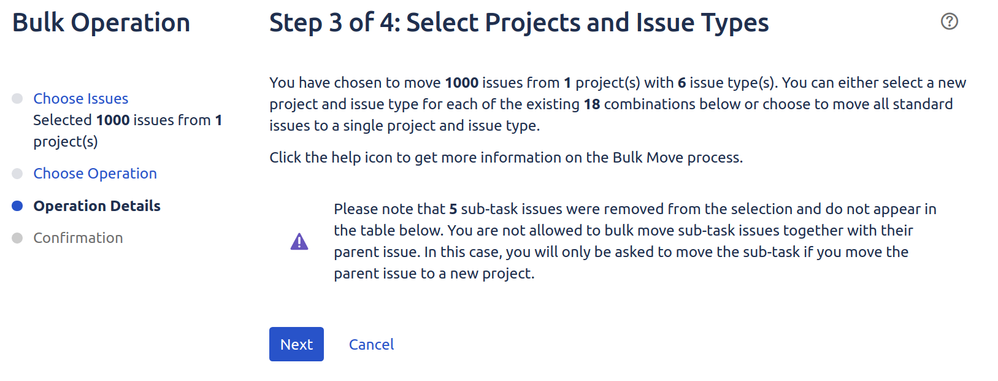998x381 pixels.
Task: Click the grey dot beside Confirmation
Action: (17, 238)
